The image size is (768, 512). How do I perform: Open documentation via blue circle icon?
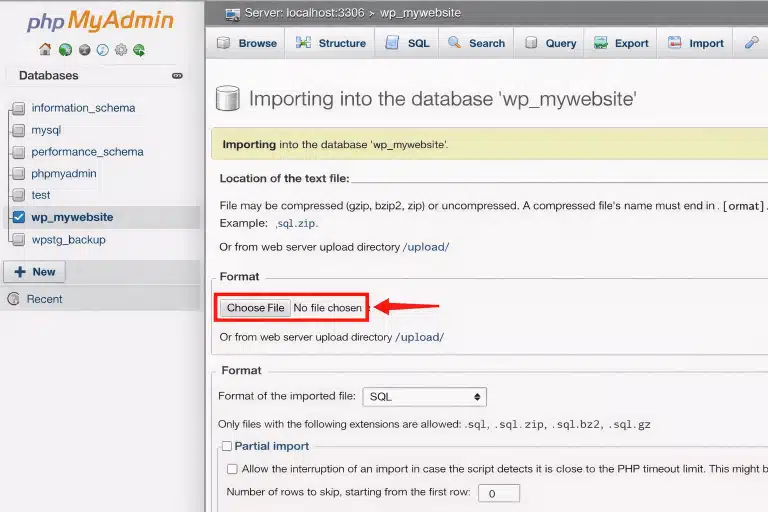[x=102, y=50]
